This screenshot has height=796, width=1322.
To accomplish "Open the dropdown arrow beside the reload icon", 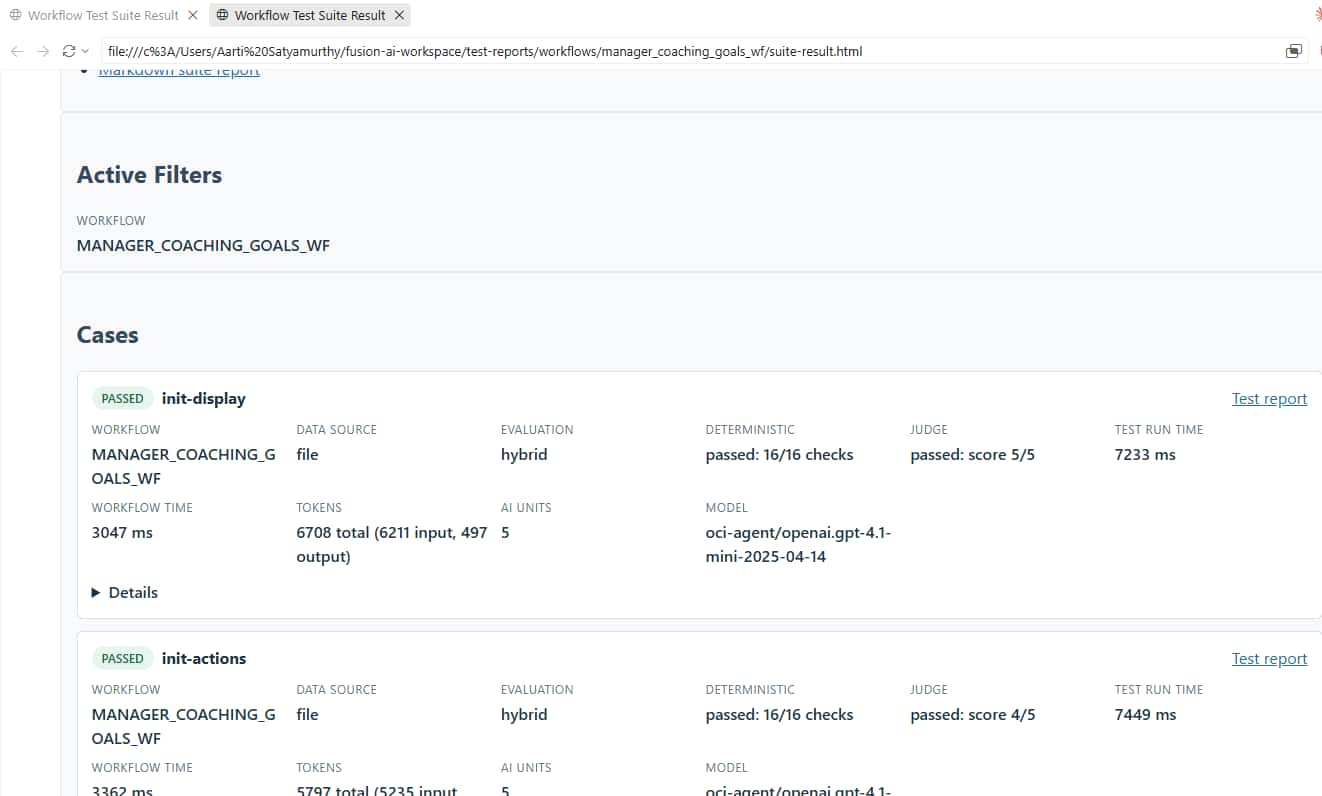I will click(85, 51).
